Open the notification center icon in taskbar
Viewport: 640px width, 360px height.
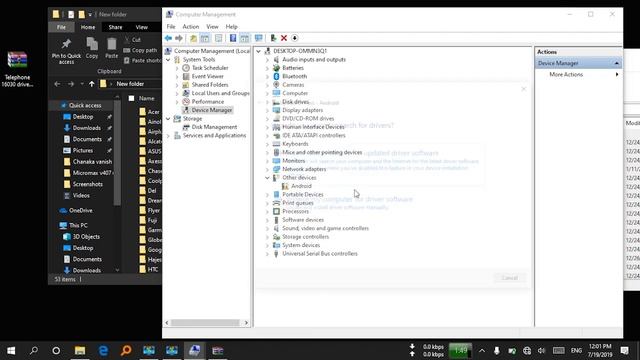[x=624, y=351]
